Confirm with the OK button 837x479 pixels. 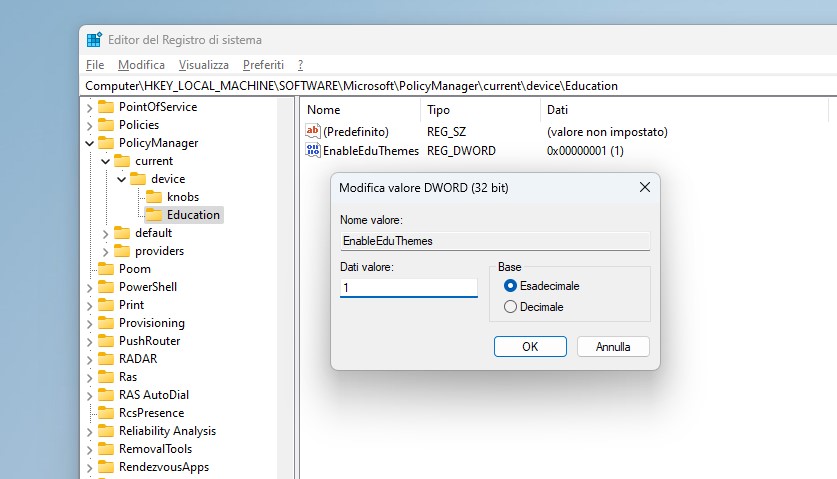(530, 347)
